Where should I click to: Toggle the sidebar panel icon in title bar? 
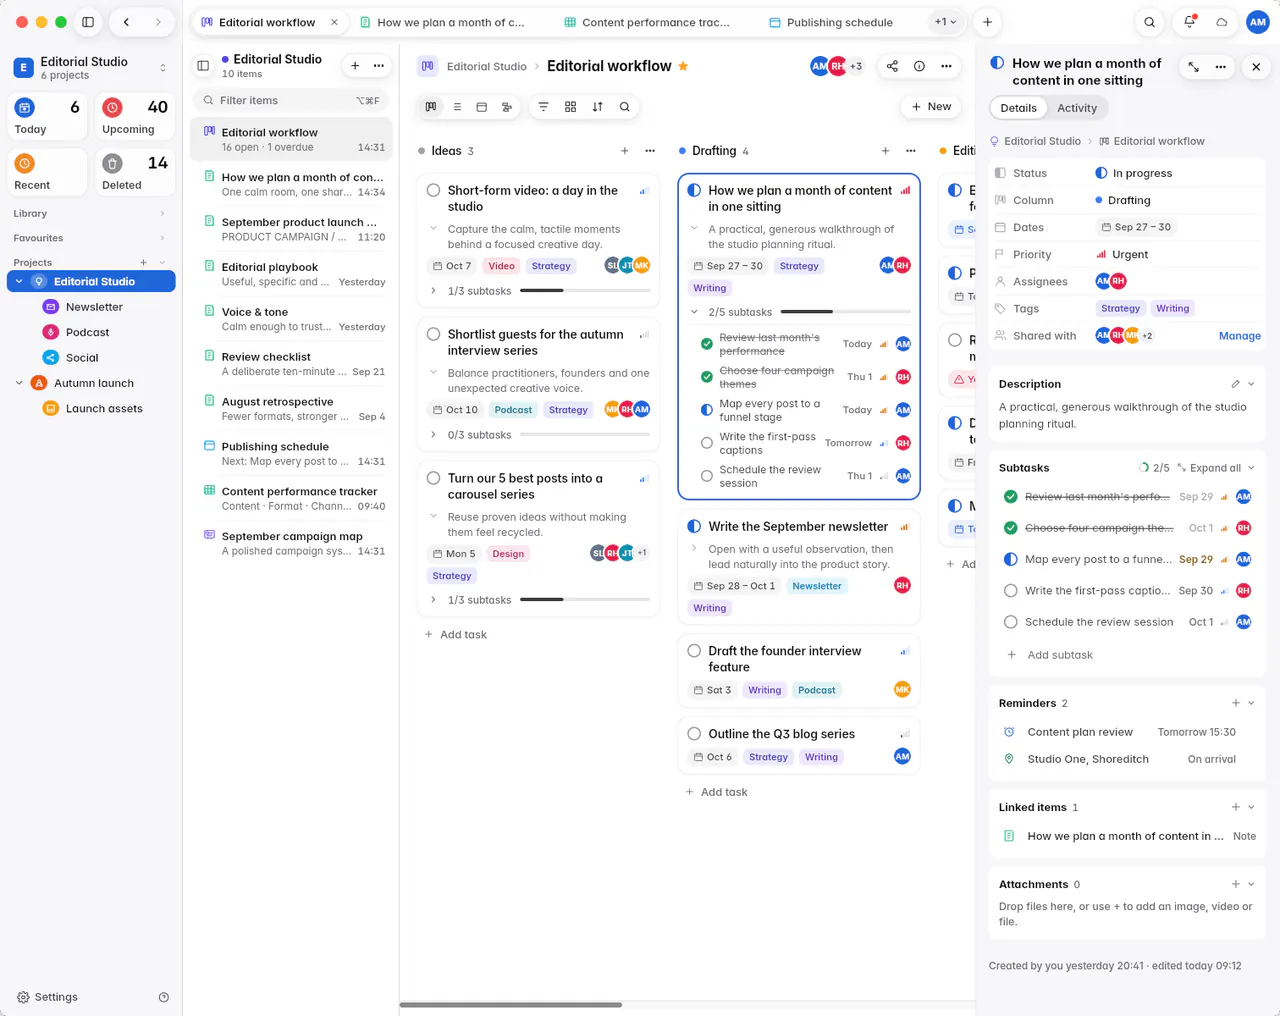[x=88, y=22]
